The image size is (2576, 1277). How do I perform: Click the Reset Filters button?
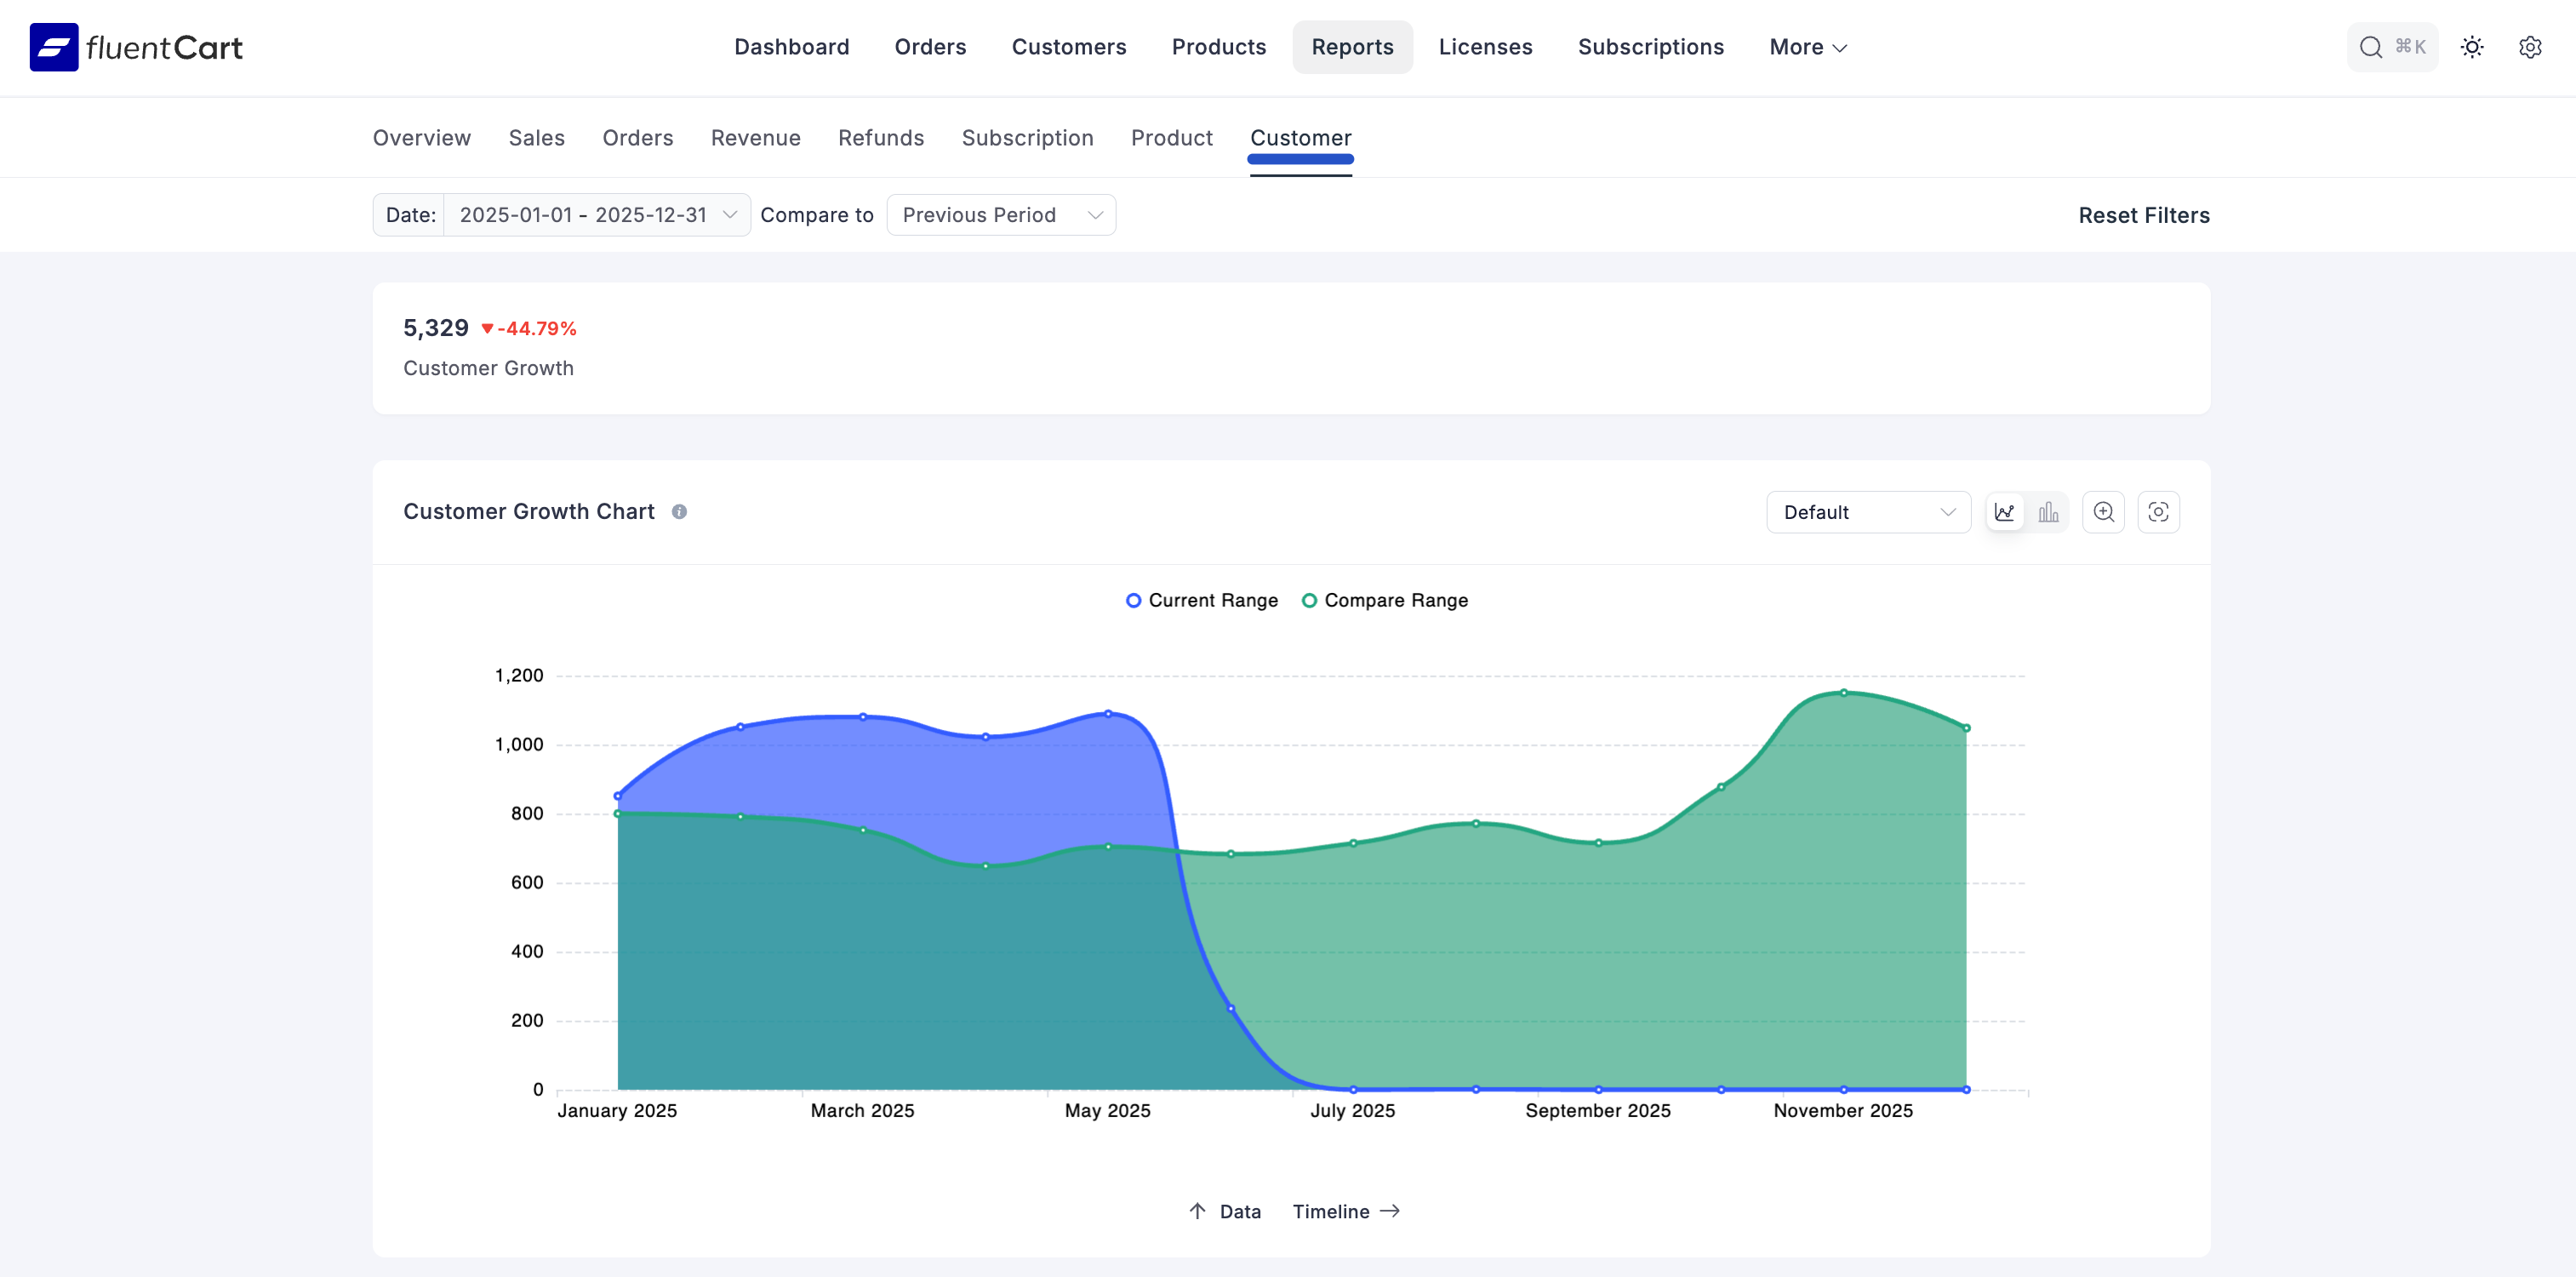coord(2143,215)
